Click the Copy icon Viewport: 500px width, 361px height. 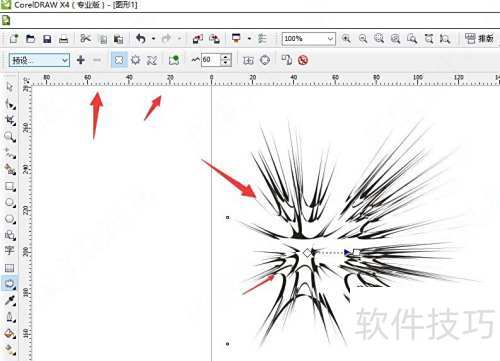[x=103, y=39]
